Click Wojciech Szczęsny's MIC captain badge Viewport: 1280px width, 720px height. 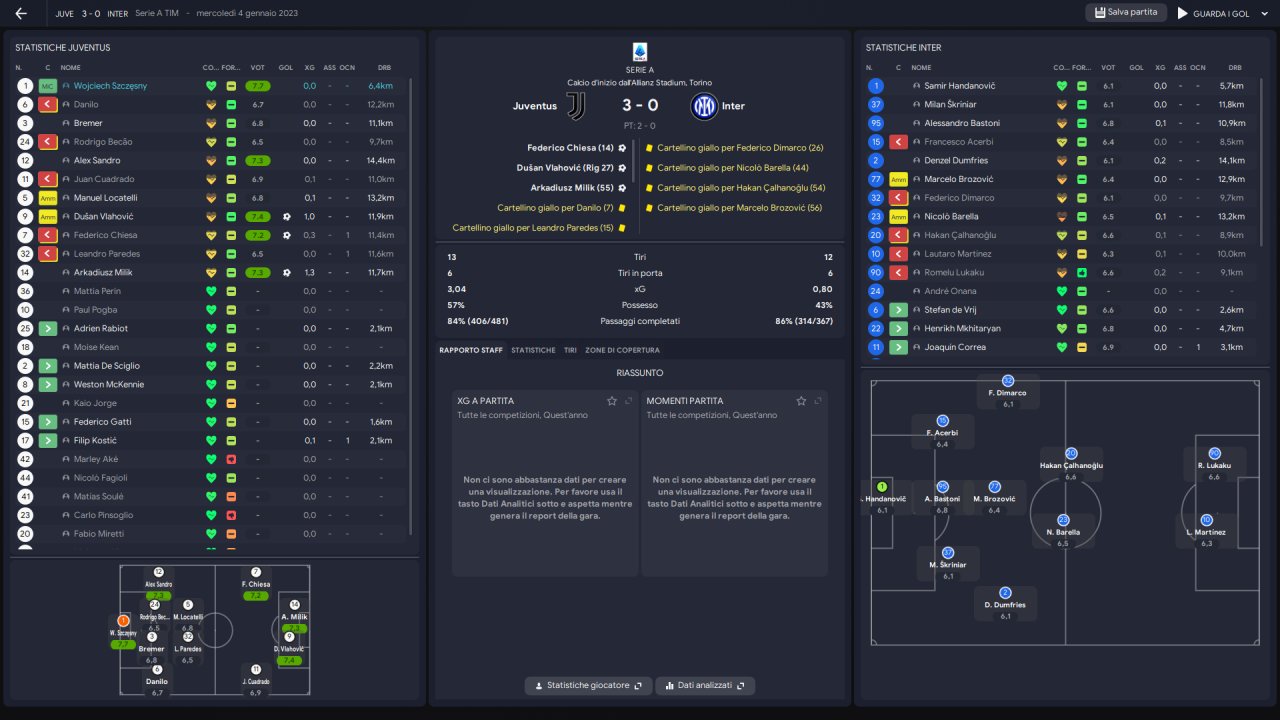coord(48,86)
